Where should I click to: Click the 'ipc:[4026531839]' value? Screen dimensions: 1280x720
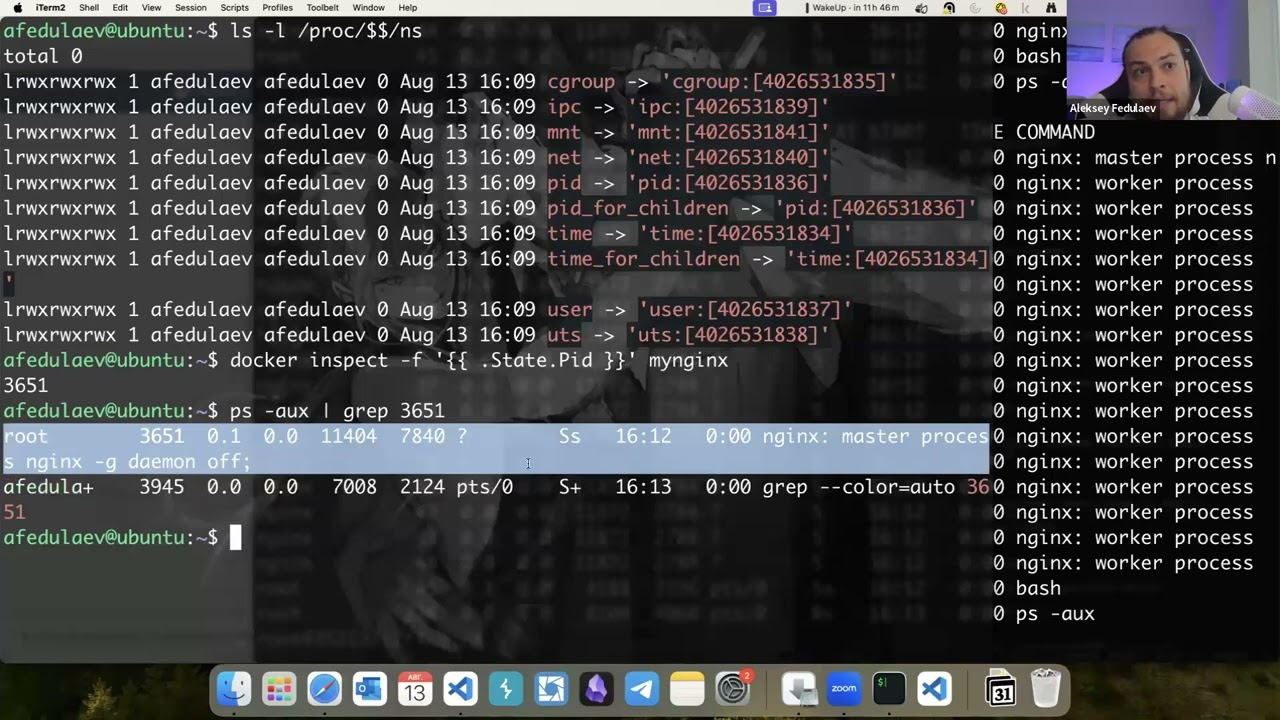point(728,107)
